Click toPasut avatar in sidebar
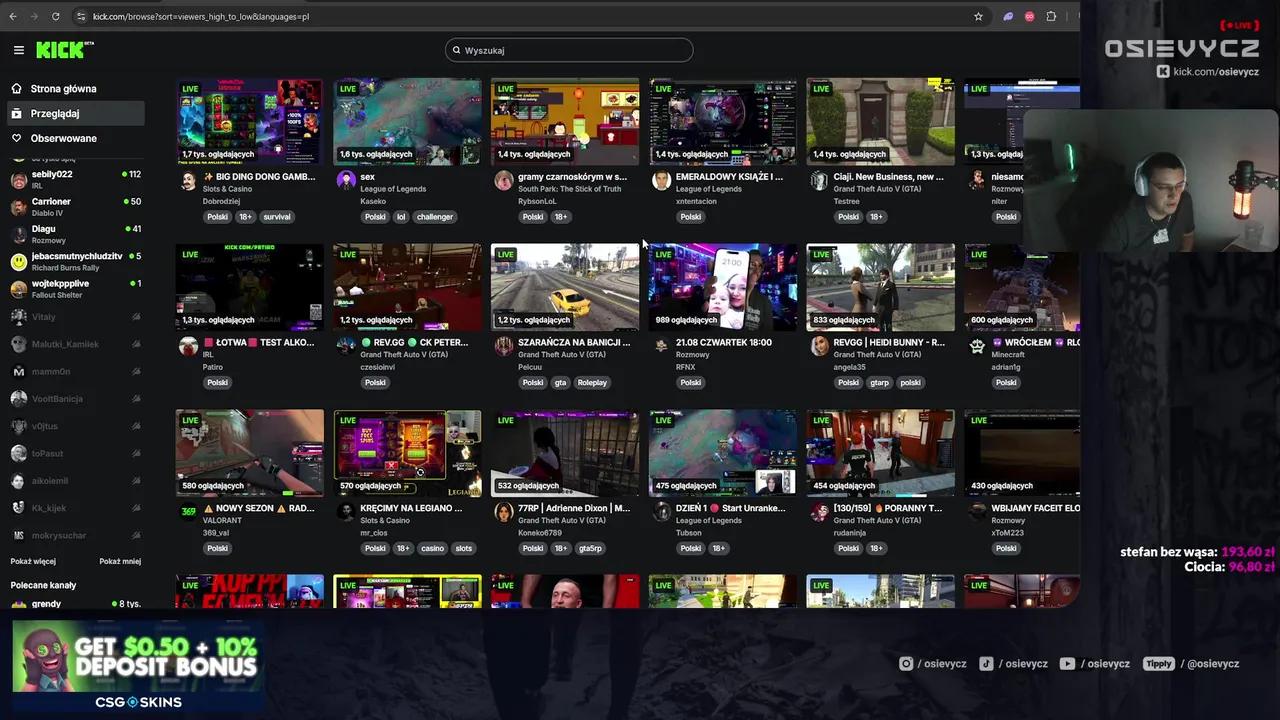1280x720 pixels. (18, 453)
